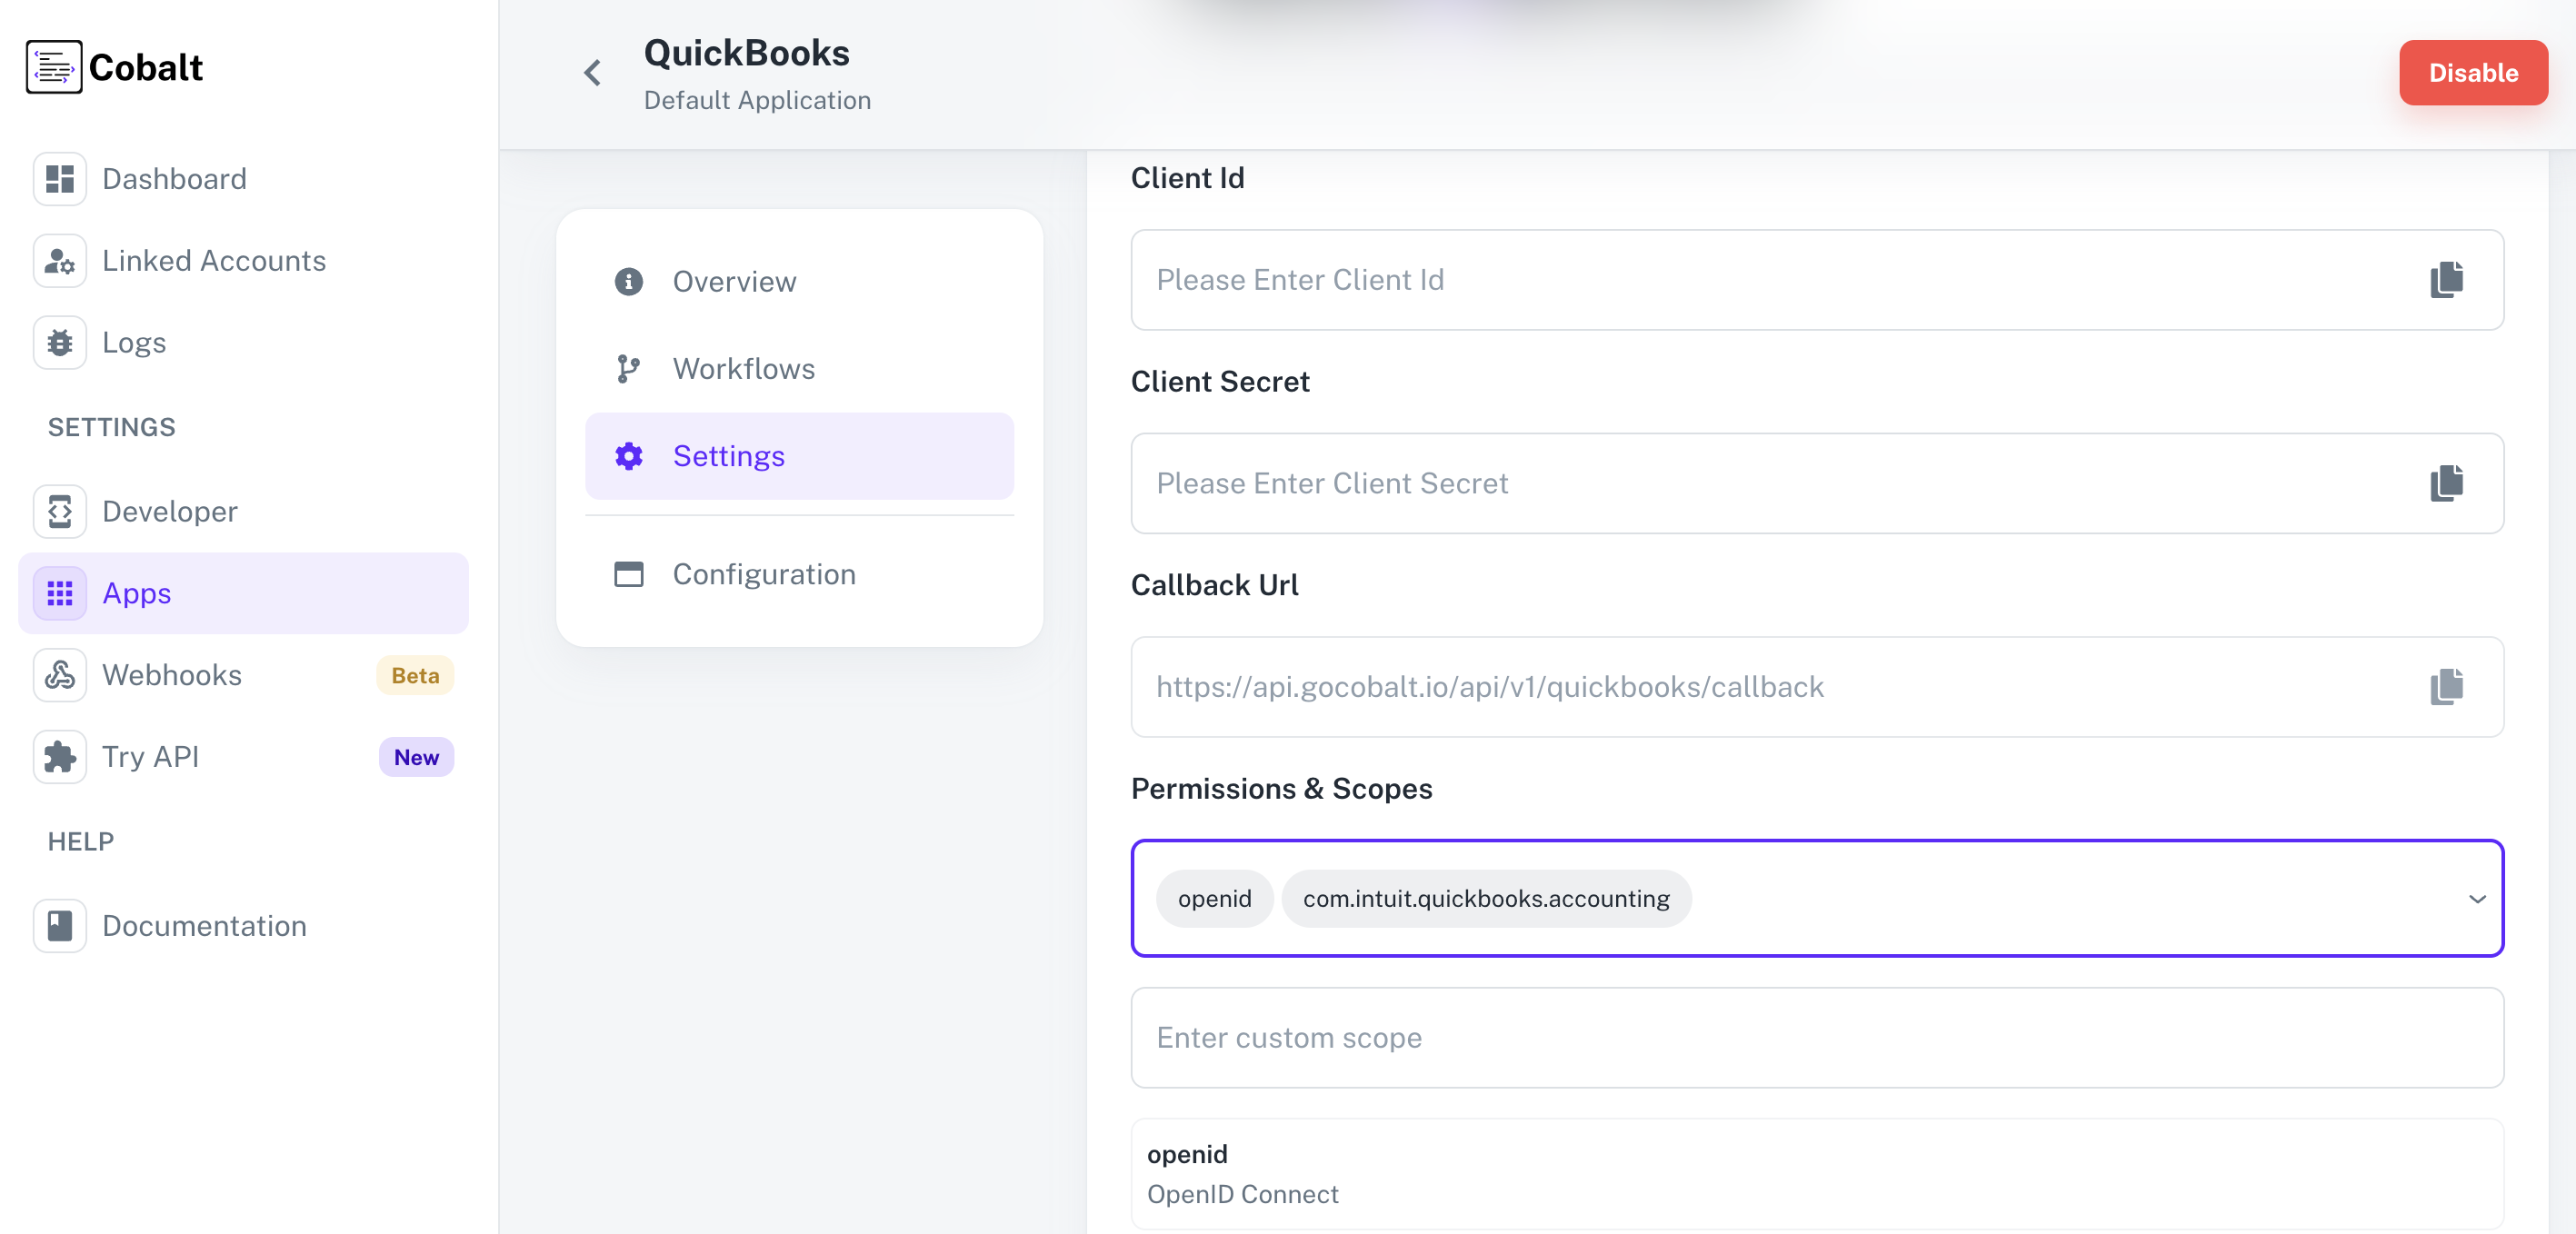Copy the QuickBooks callback URL
This screenshot has height=1234, width=2576.
(2446, 687)
